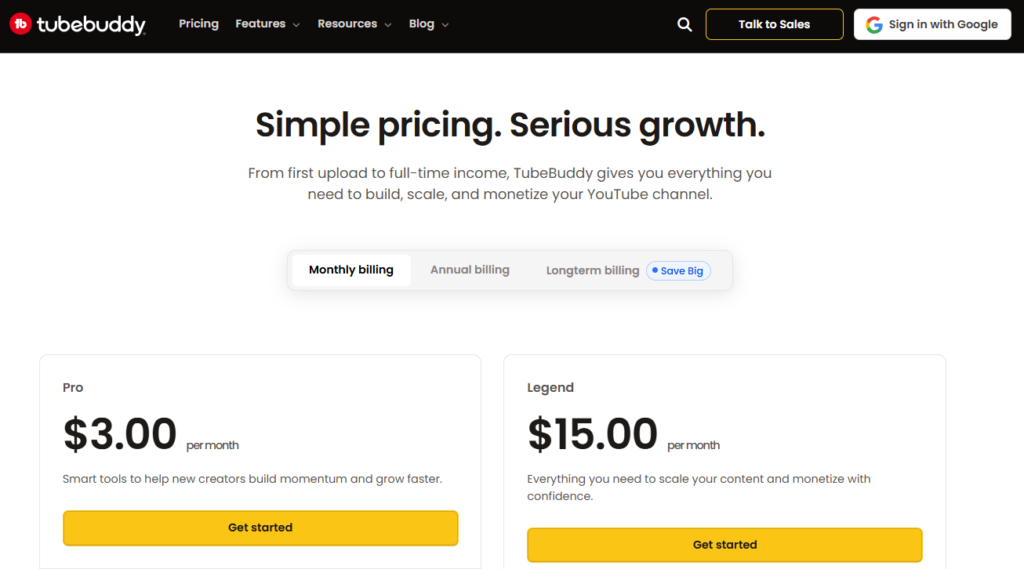Expand the Blog dropdown chevron
The image size is (1024, 569).
(445, 25)
